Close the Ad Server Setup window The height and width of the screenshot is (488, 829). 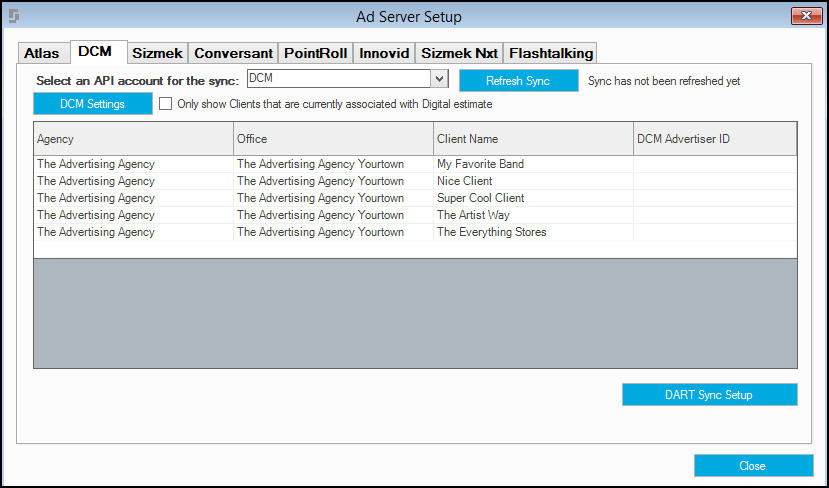(806, 16)
